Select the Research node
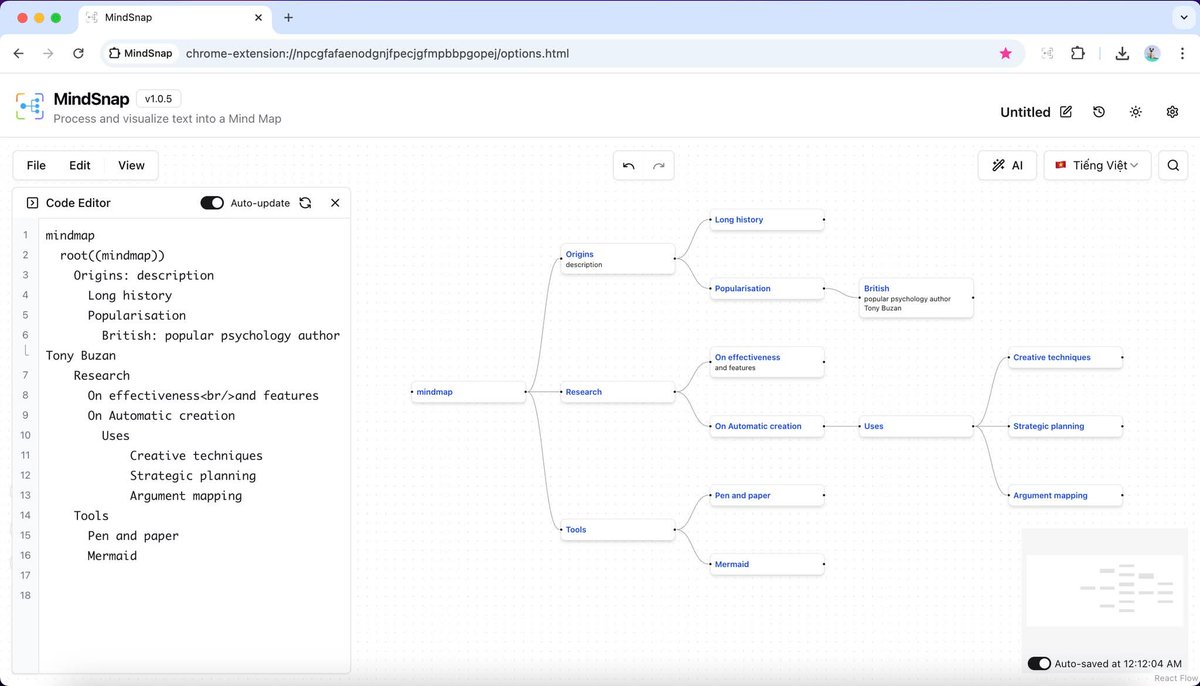The width and height of the screenshot is (1200, 686). [618, 392]
